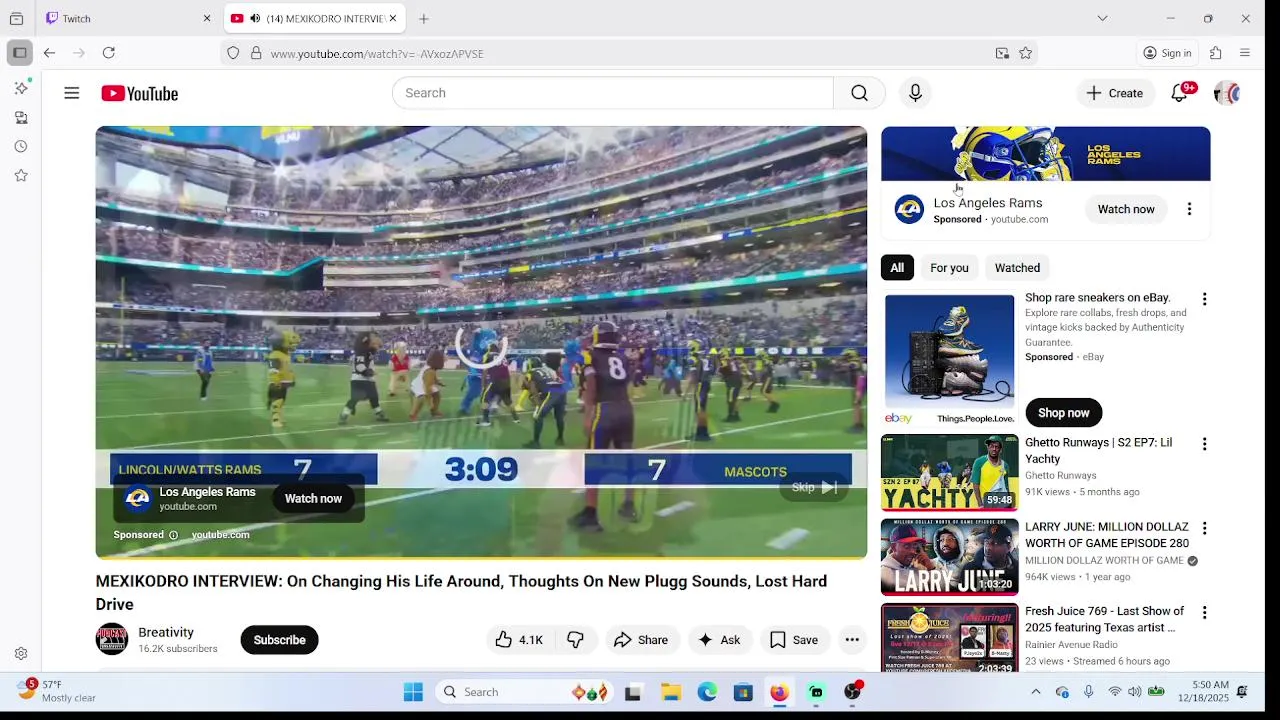Open sidebar settings gear icon

pos(21,654)
